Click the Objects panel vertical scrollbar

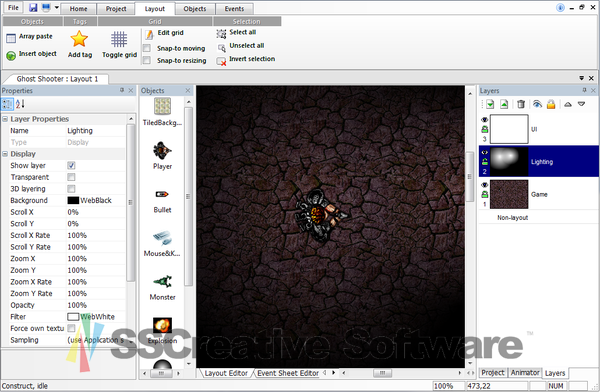[188, 196]
